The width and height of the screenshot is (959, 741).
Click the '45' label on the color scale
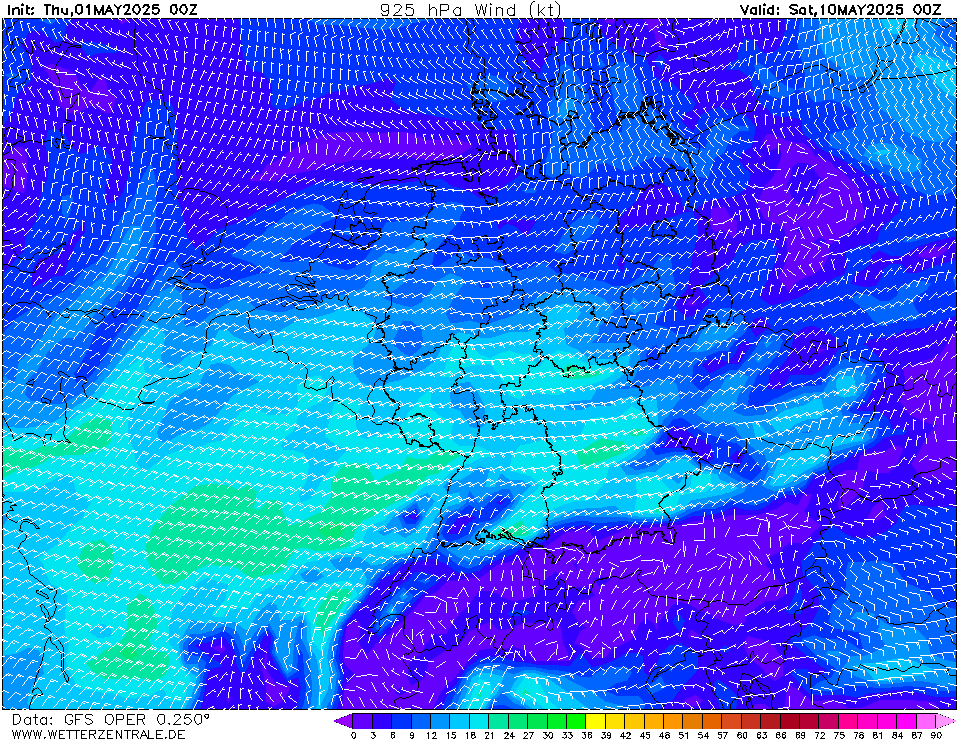pyautogui.click(x=645, y=735)
